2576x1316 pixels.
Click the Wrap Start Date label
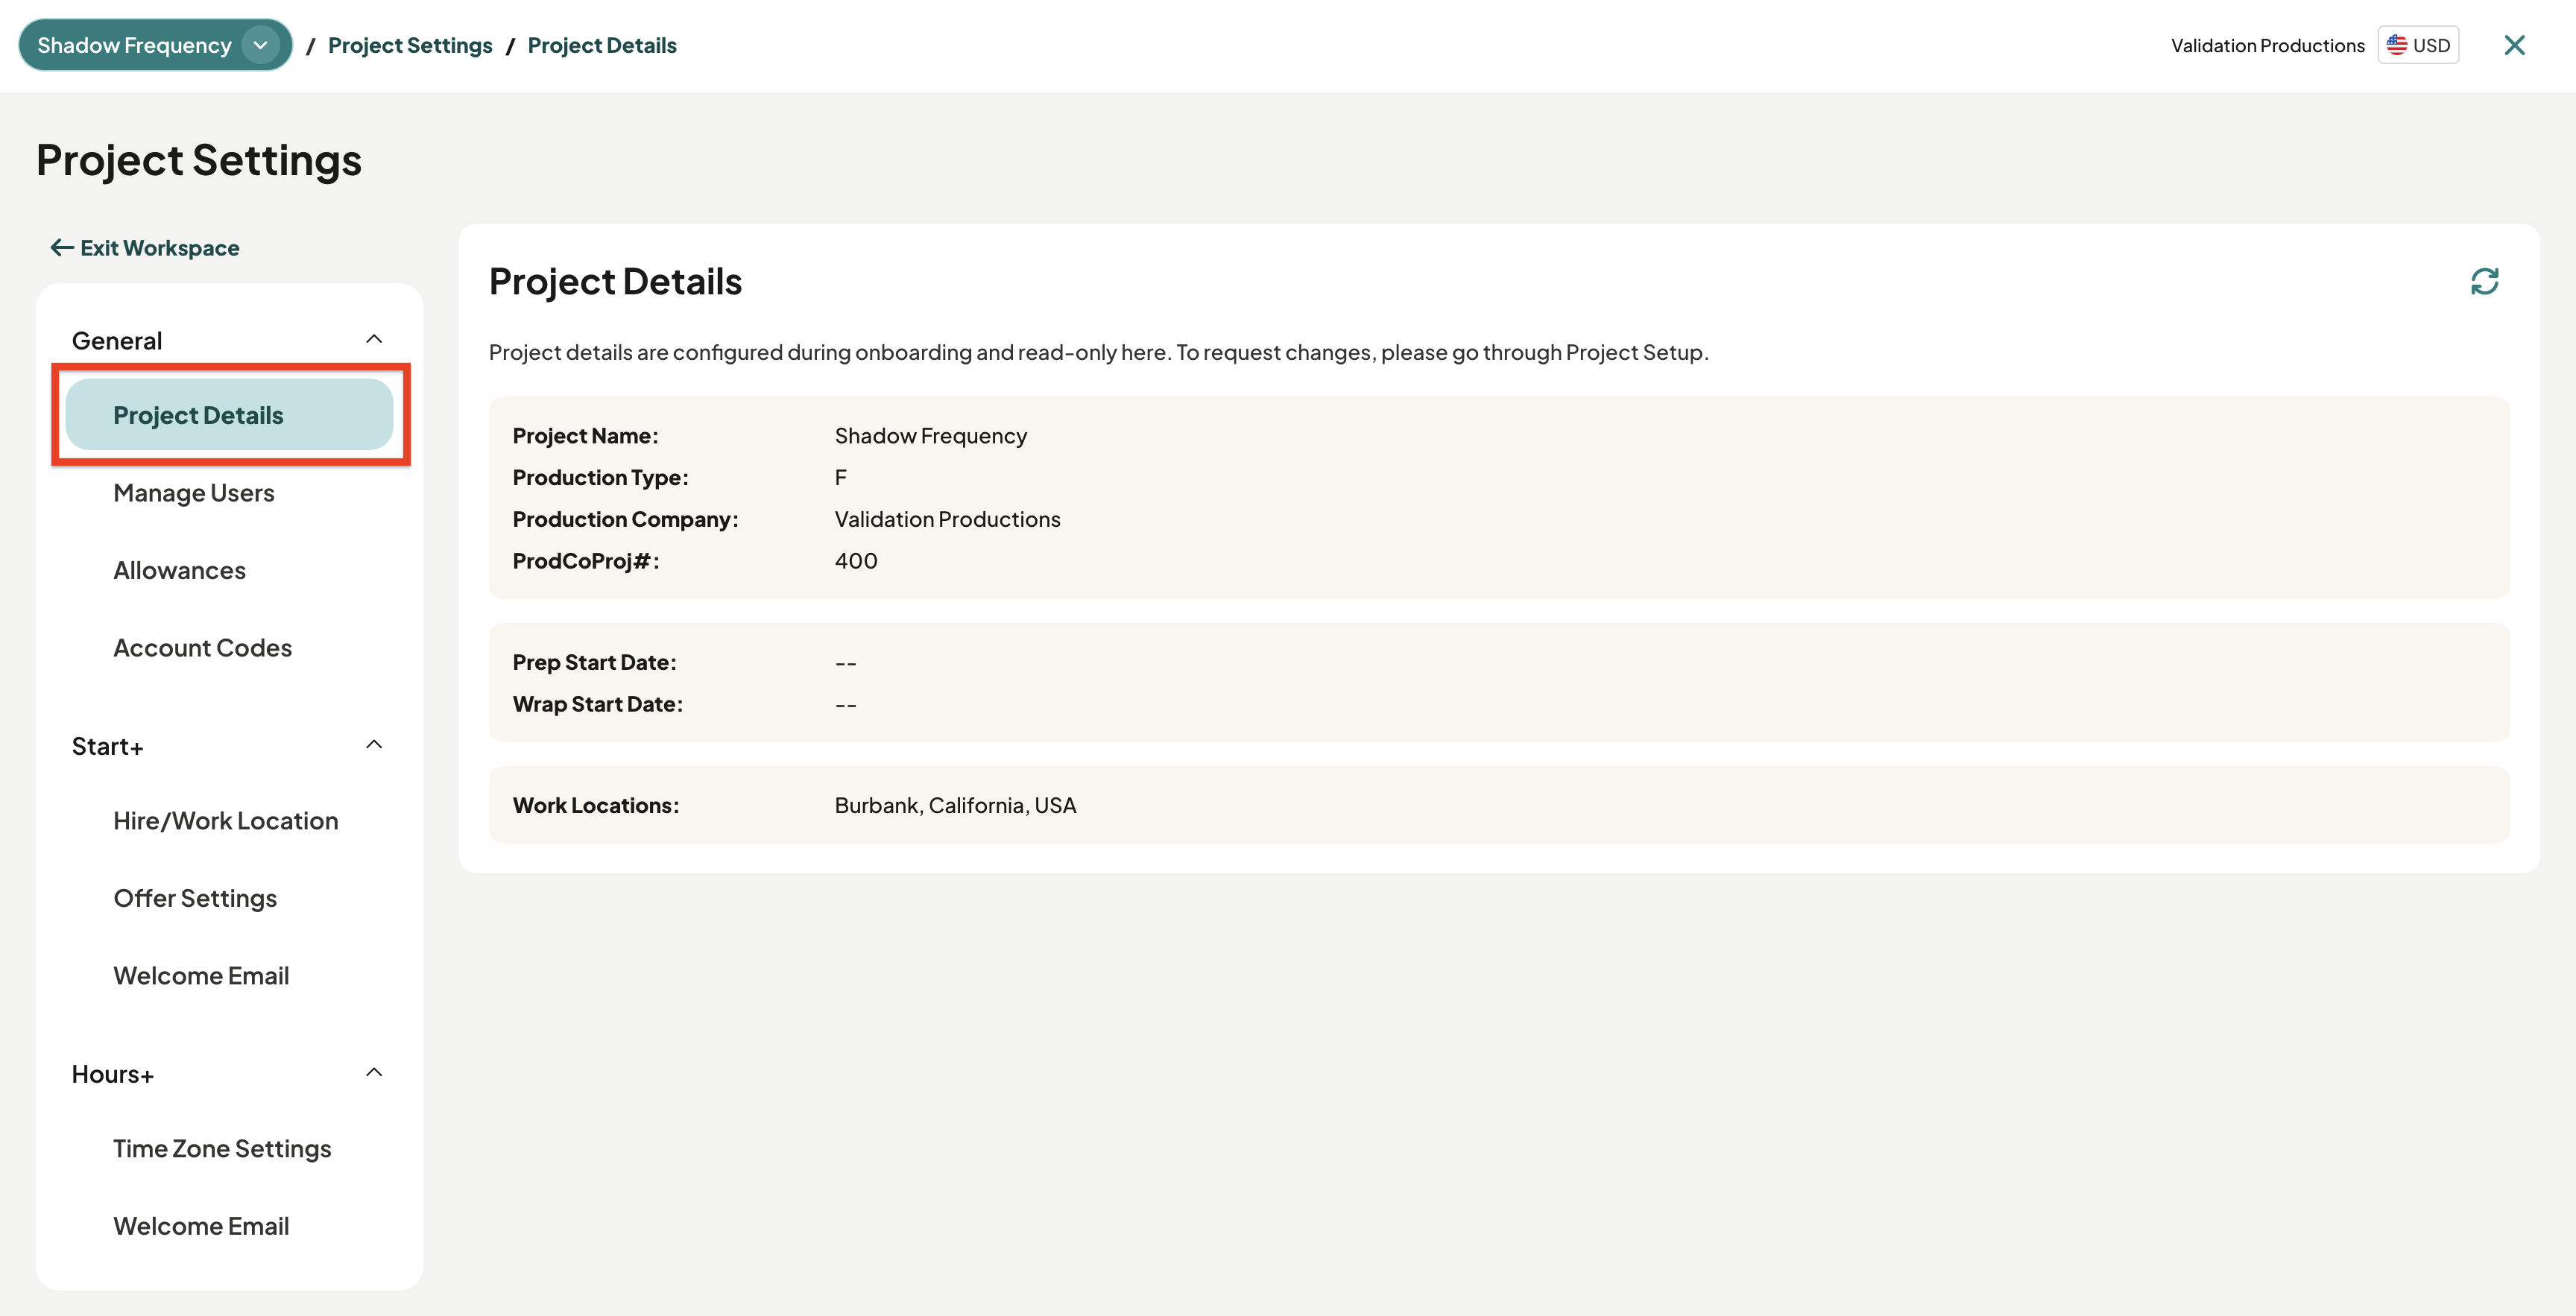598,704
